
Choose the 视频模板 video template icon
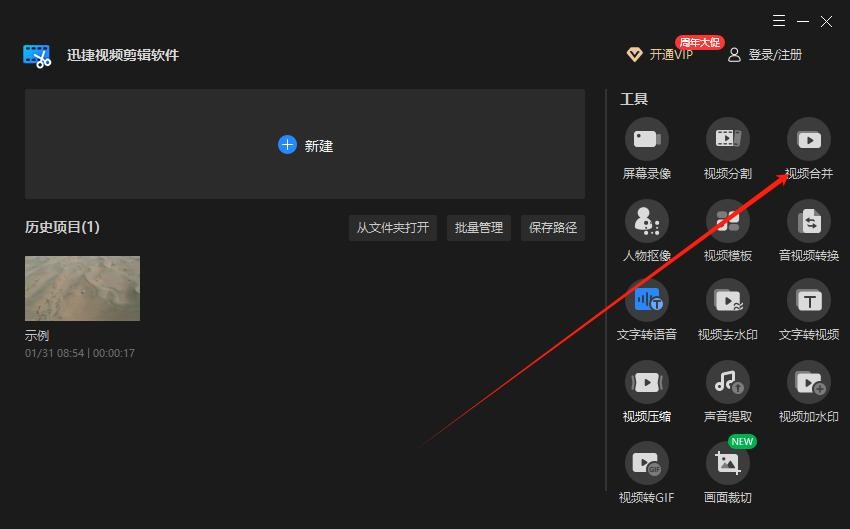pos(727,221)
